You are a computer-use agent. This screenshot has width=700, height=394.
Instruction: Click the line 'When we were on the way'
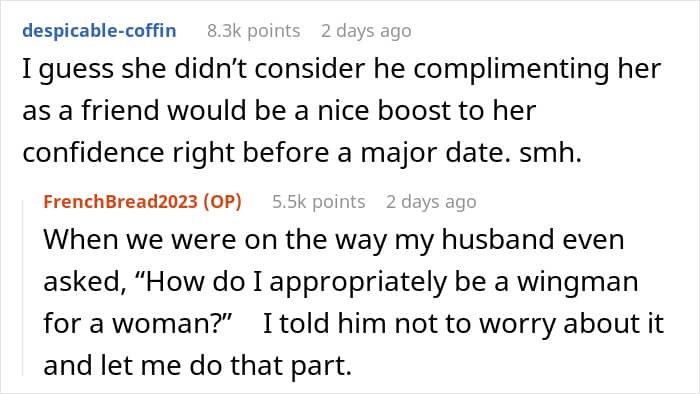pyautogui.click(x=333, y=241)
